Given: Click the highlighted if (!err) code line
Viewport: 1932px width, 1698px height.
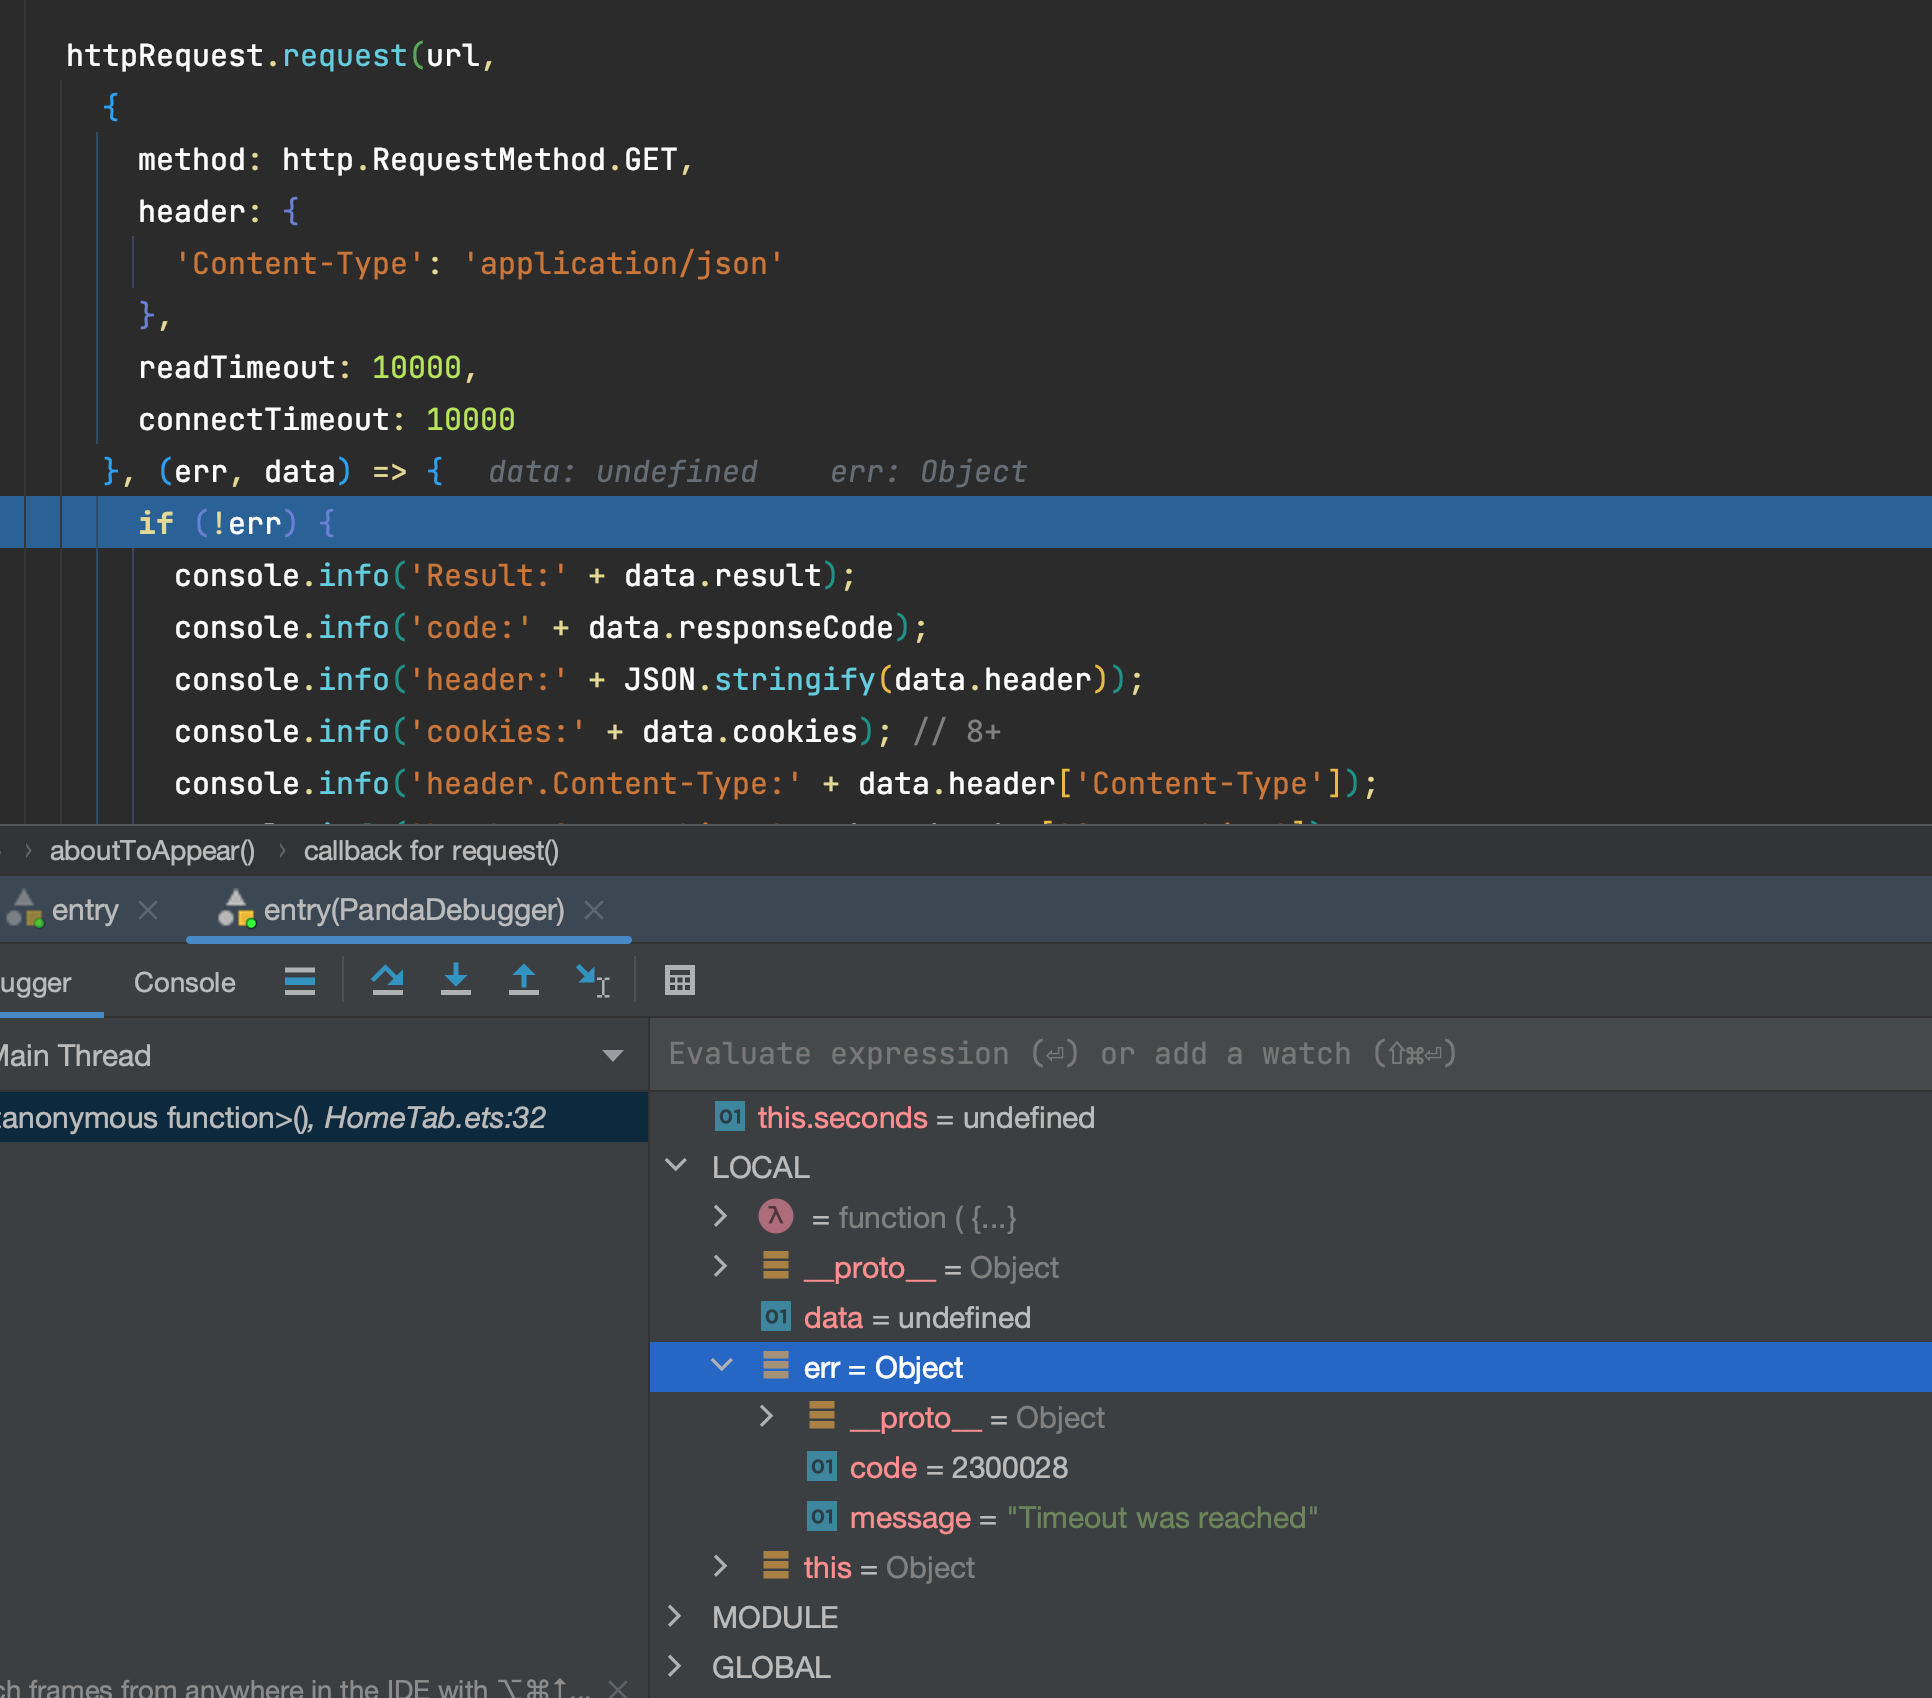Looking at the screenshot, I should pos(966,522).
